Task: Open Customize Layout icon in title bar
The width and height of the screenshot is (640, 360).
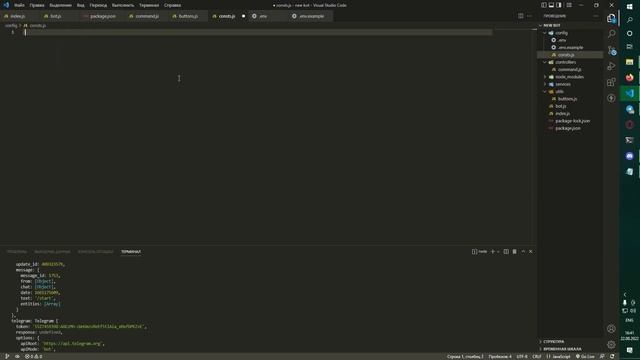Action: tap(569, 5)
